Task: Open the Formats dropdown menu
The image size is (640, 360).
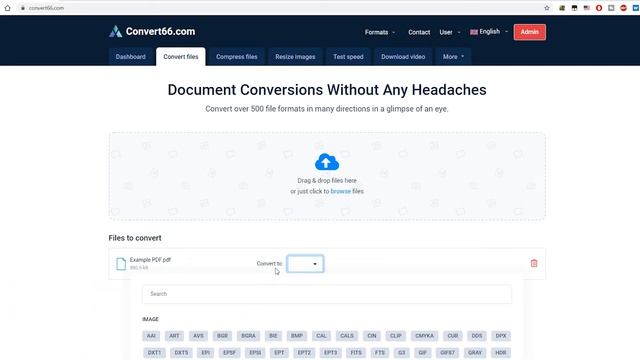Action: 380,32
